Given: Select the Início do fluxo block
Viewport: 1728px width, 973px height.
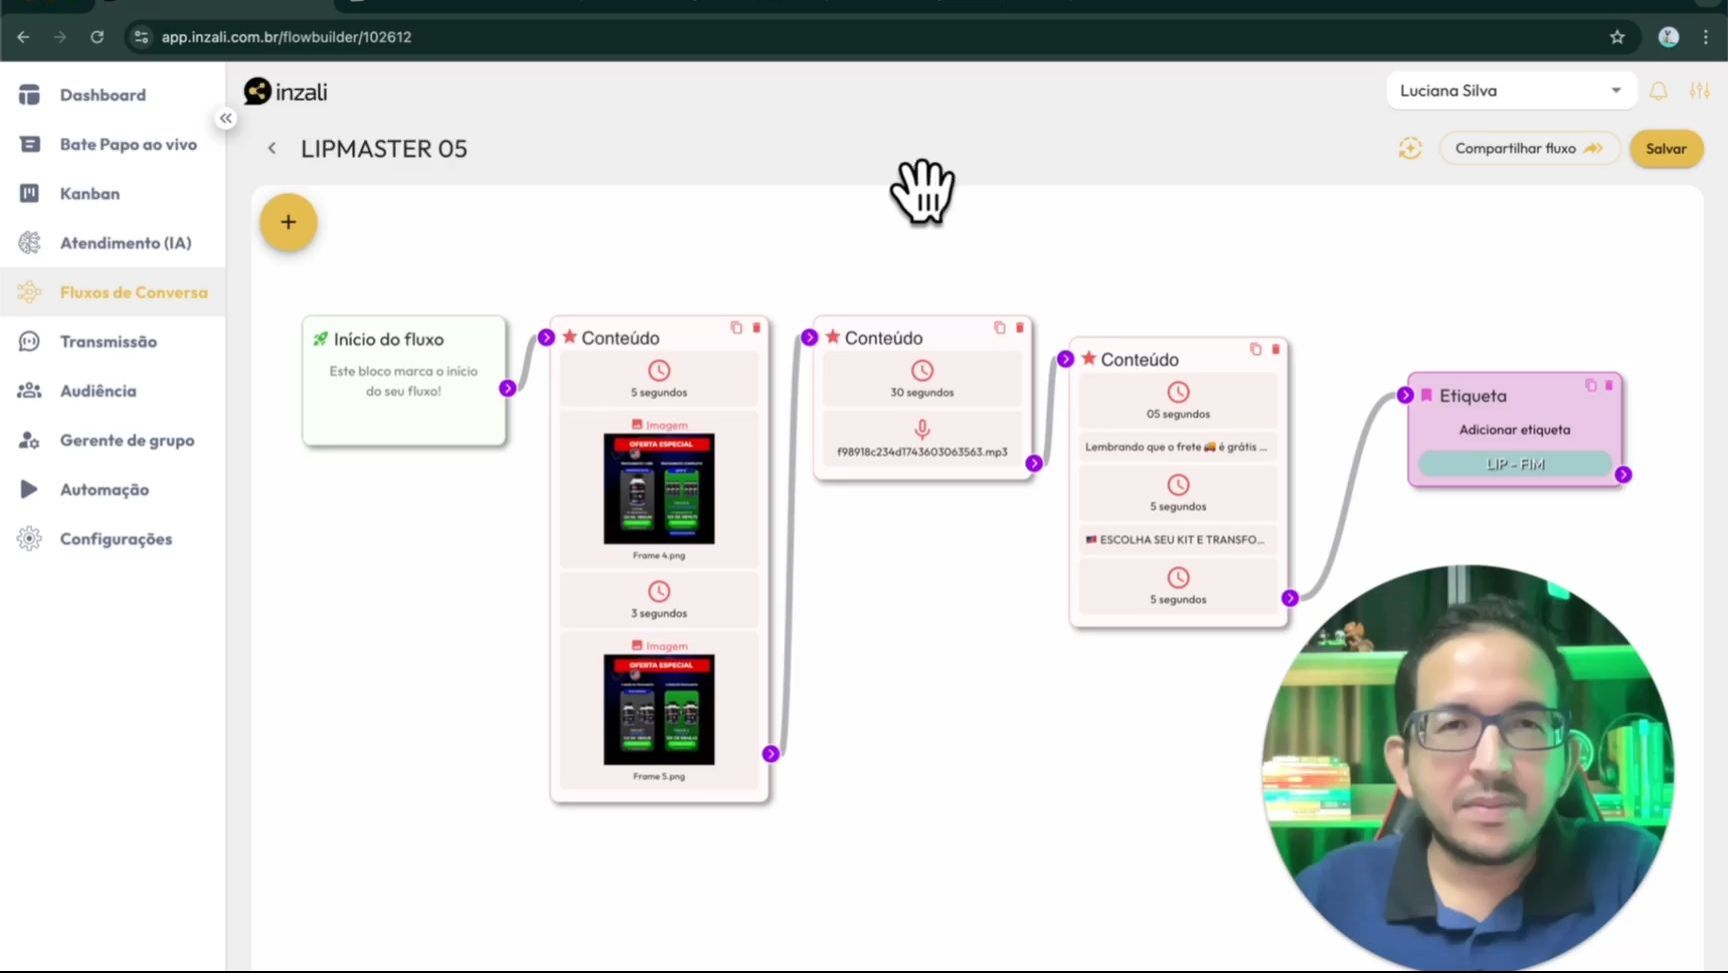Looking at the screenshot, I should (x=404, y=381).
